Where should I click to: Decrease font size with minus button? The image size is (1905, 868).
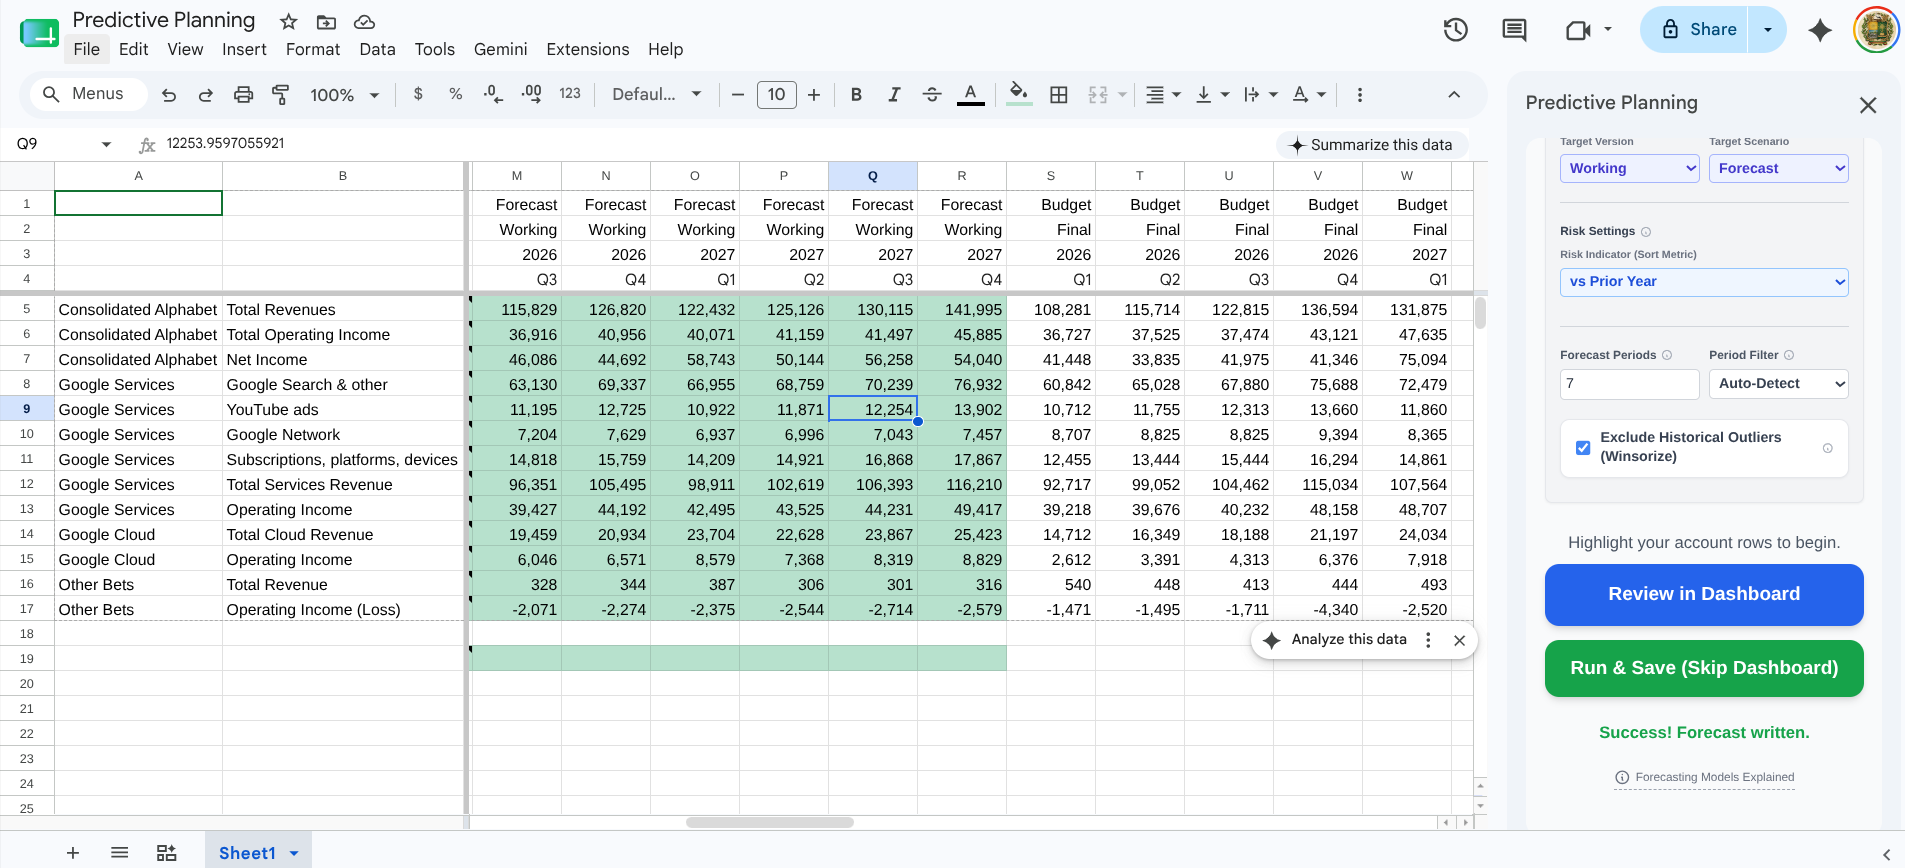click(x=738, y=95)
